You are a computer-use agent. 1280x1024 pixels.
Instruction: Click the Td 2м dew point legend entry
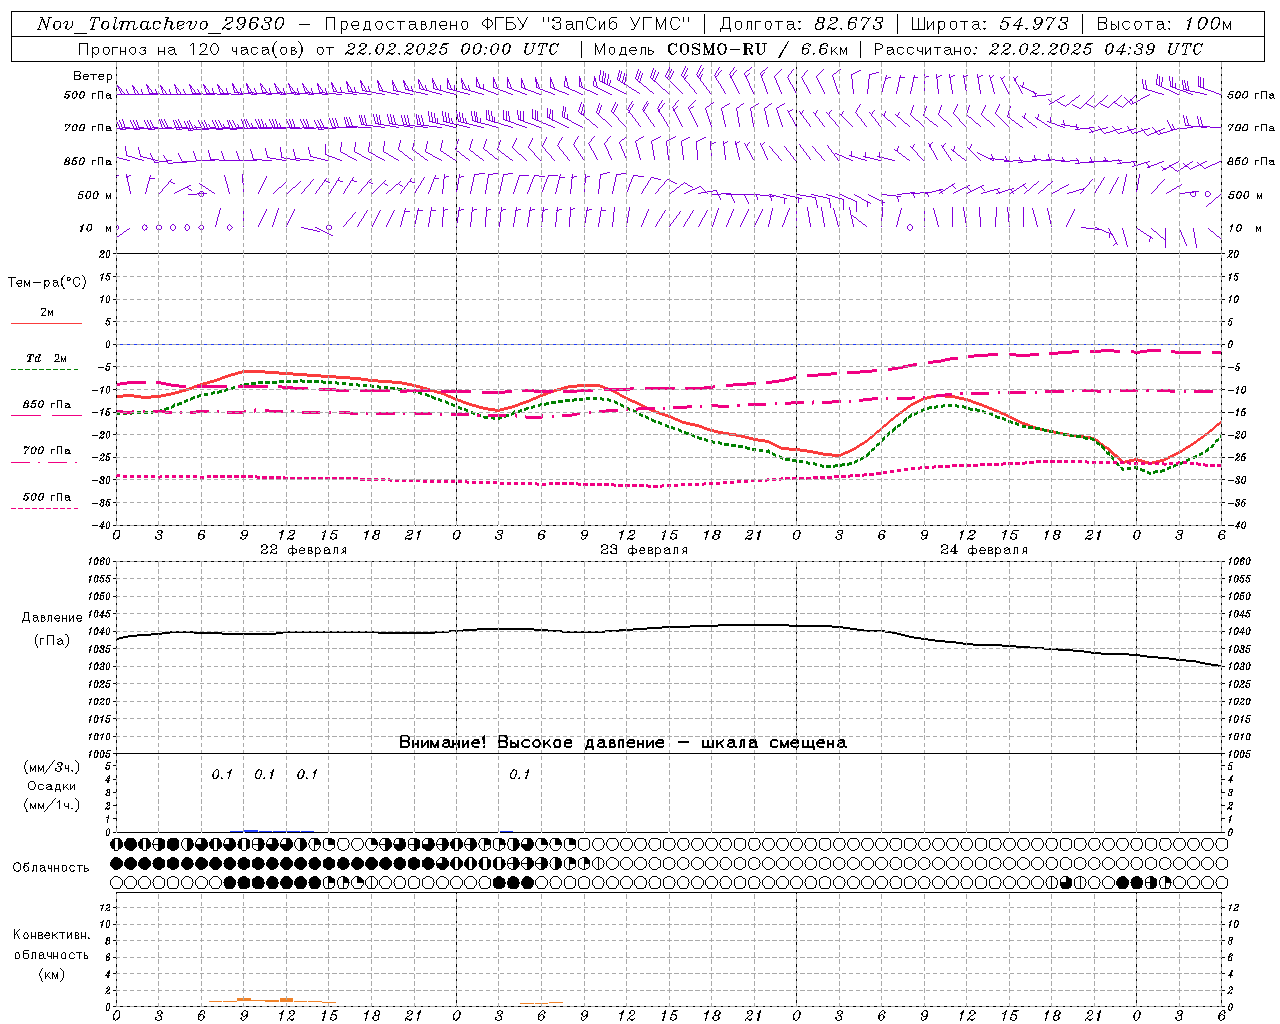pos(47,358)
